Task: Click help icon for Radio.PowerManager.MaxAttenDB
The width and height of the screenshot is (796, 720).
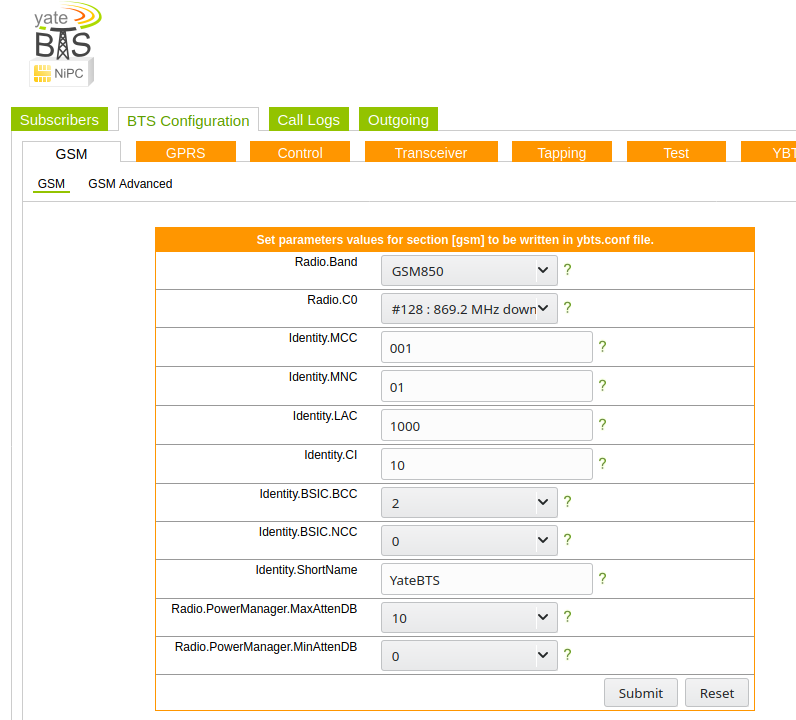Action: [x=567, y=617]
